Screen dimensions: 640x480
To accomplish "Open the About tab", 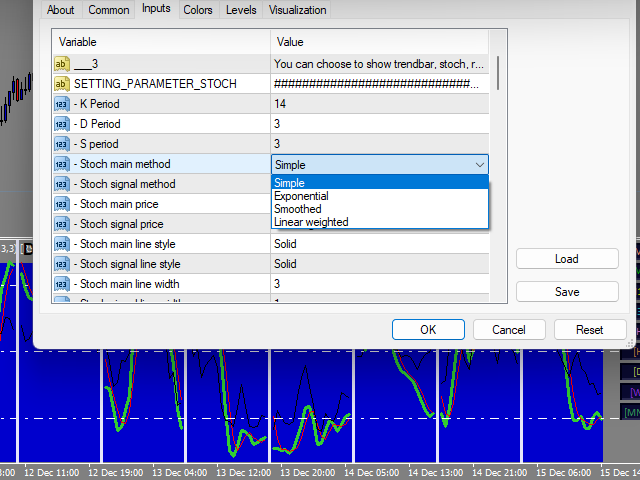I will pos(60,10).
